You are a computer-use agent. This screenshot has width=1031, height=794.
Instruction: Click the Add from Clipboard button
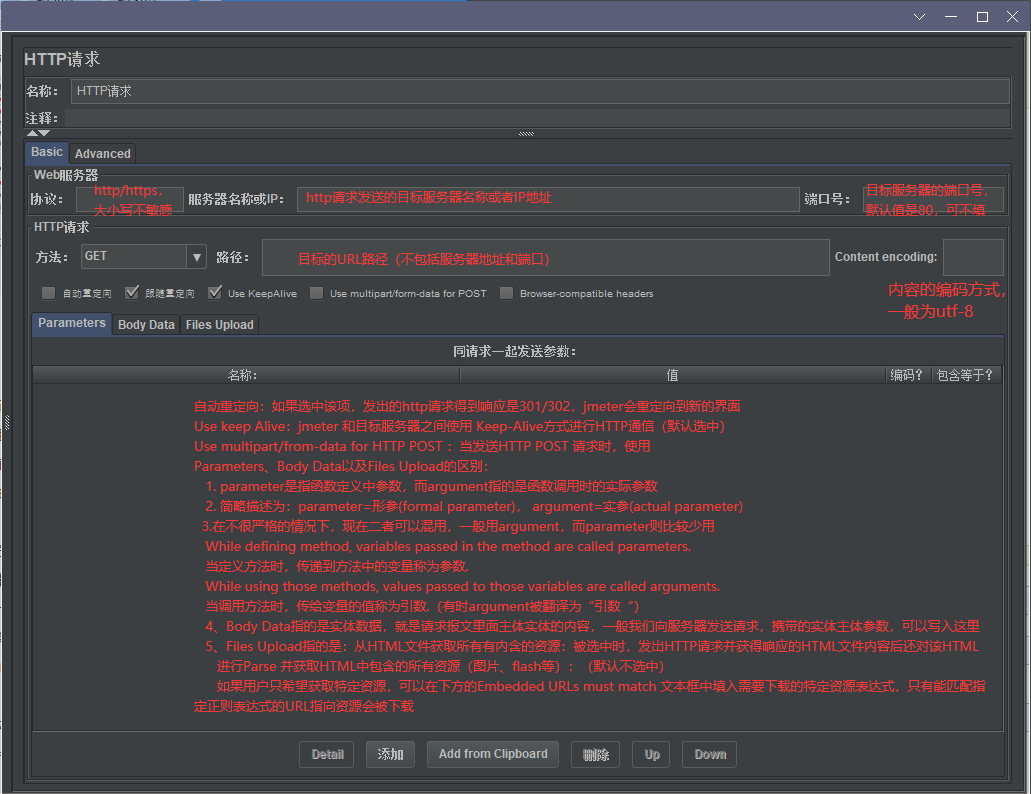pos(493,754)
